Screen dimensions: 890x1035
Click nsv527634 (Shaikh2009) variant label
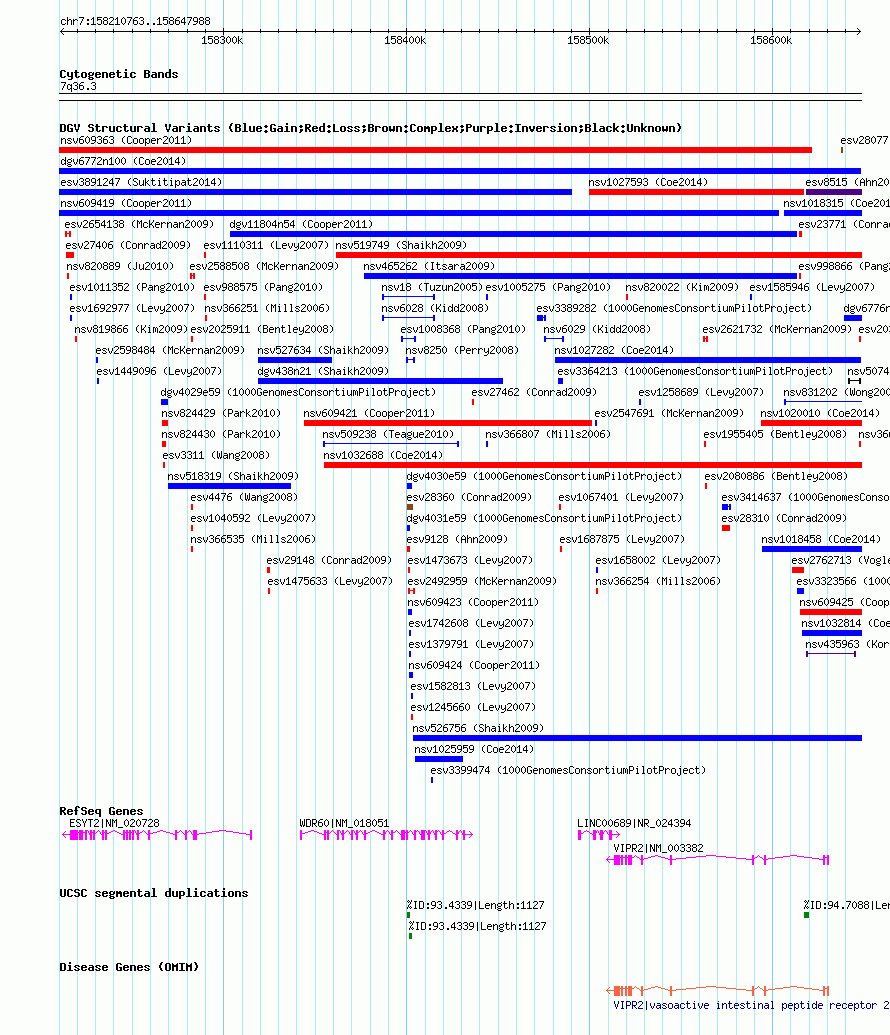(x=324, y=351)
